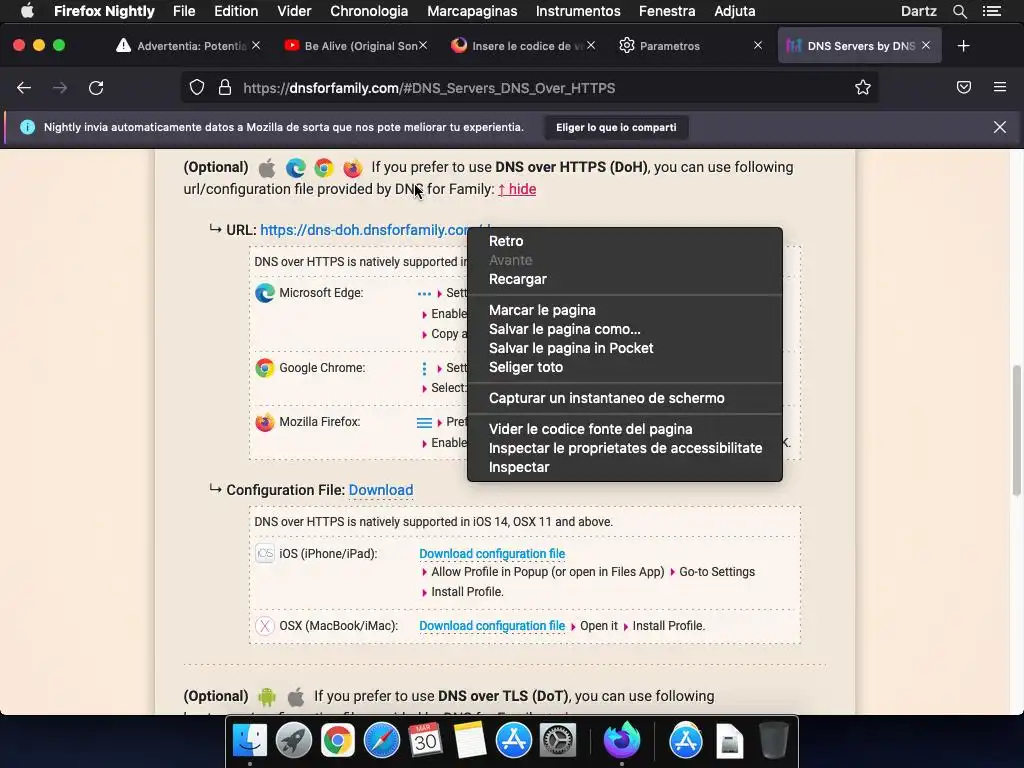Select Marcar le pagina context entry

(625, 310)
